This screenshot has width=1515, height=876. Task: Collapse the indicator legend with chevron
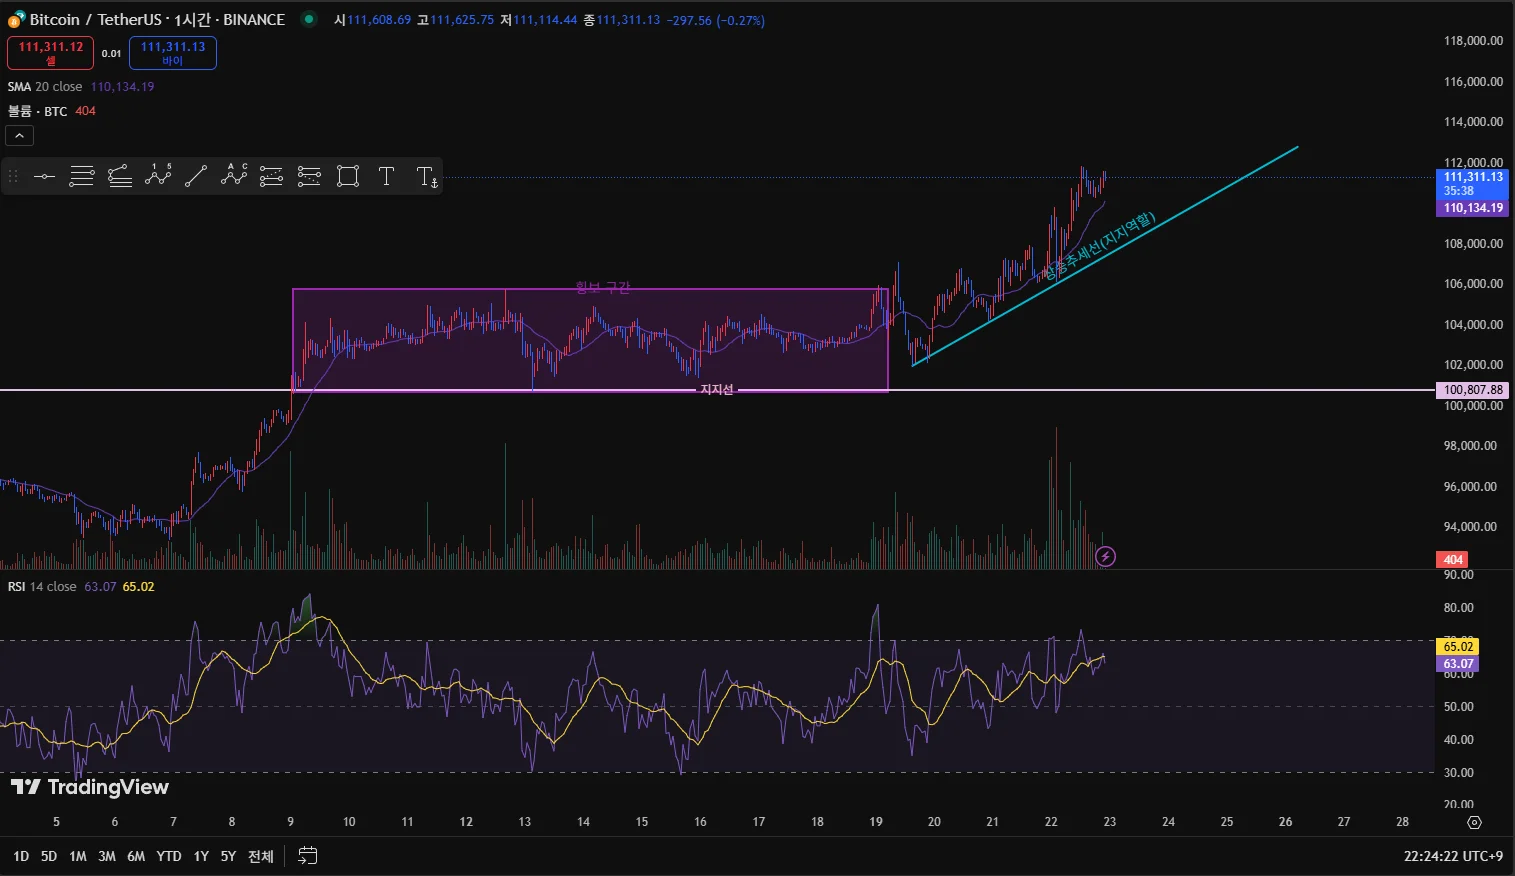point(20,135)
